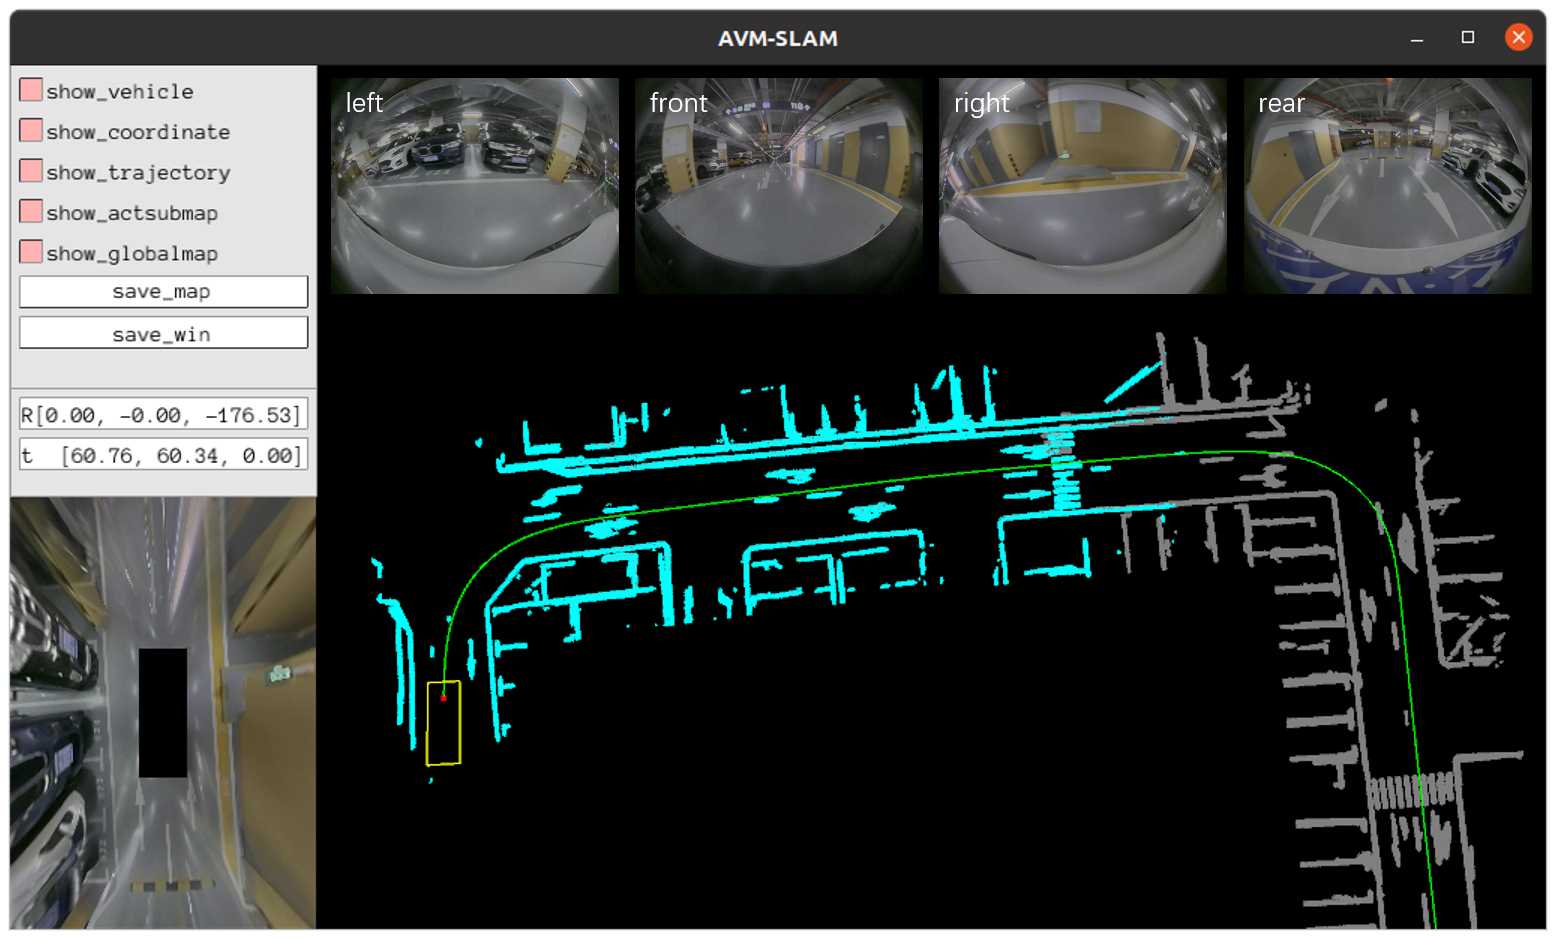
Task: Click the black vehicle mask in bird's-eye view
Action: click(x=163, y=713)
